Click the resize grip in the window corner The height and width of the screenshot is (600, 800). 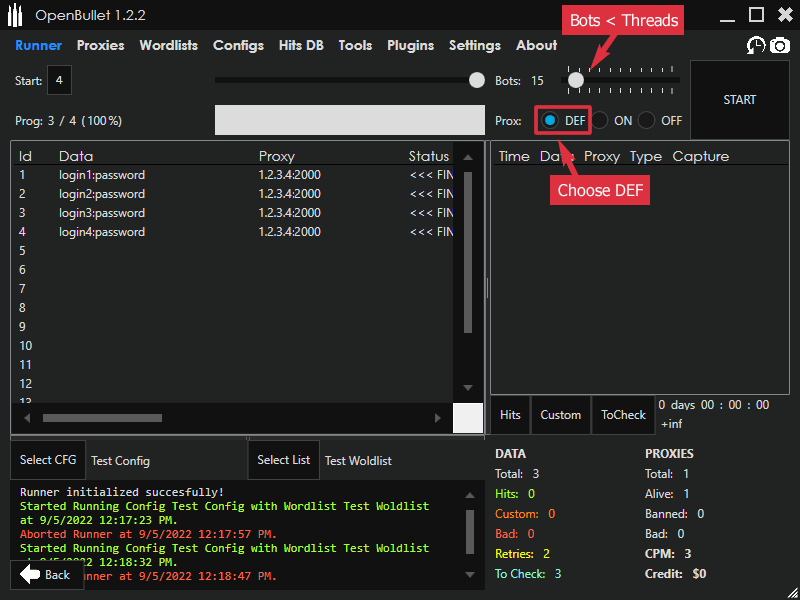tap(791, 592)
